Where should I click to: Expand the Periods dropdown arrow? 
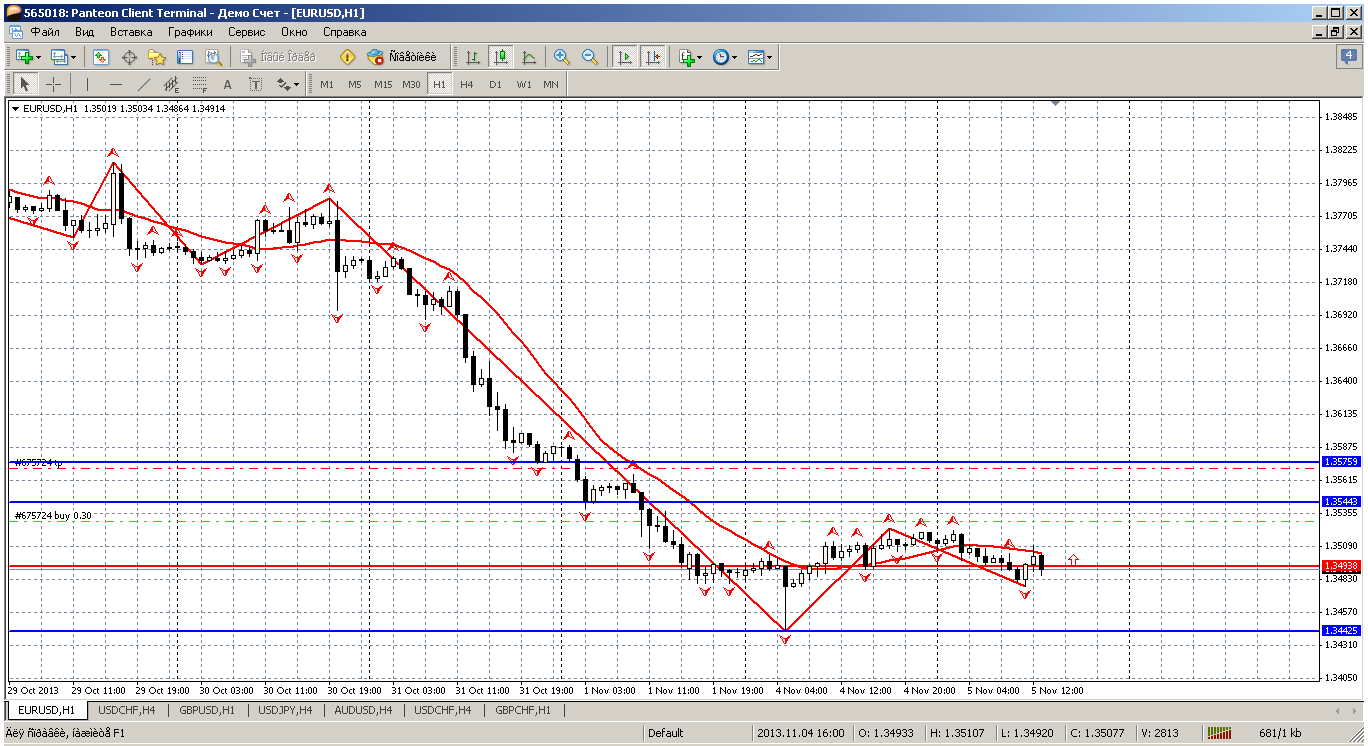tap(734, 58)
